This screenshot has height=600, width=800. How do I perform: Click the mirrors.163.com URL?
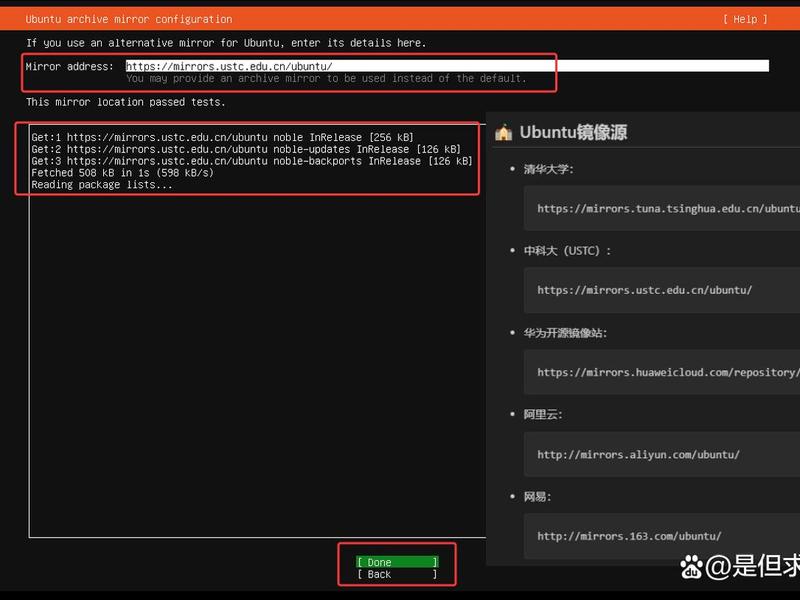(629, 536)
